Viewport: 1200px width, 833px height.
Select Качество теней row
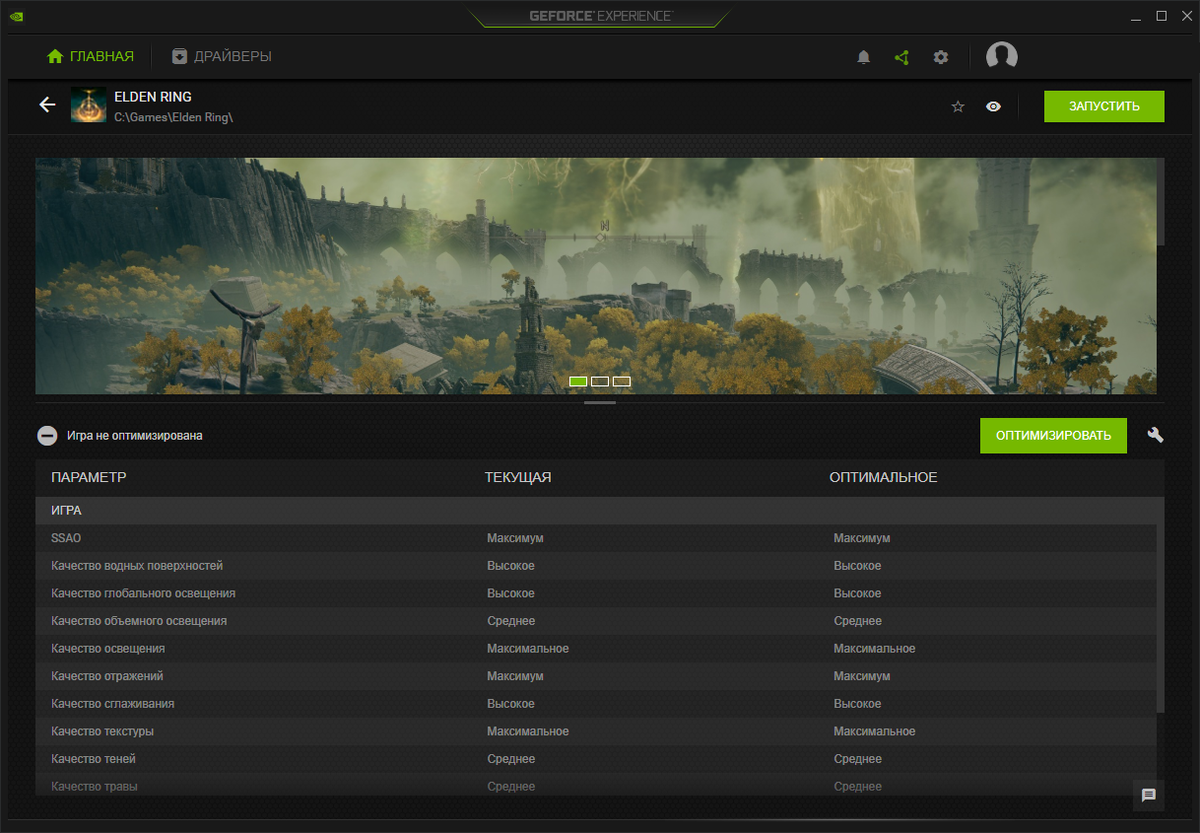coord(596,759)
